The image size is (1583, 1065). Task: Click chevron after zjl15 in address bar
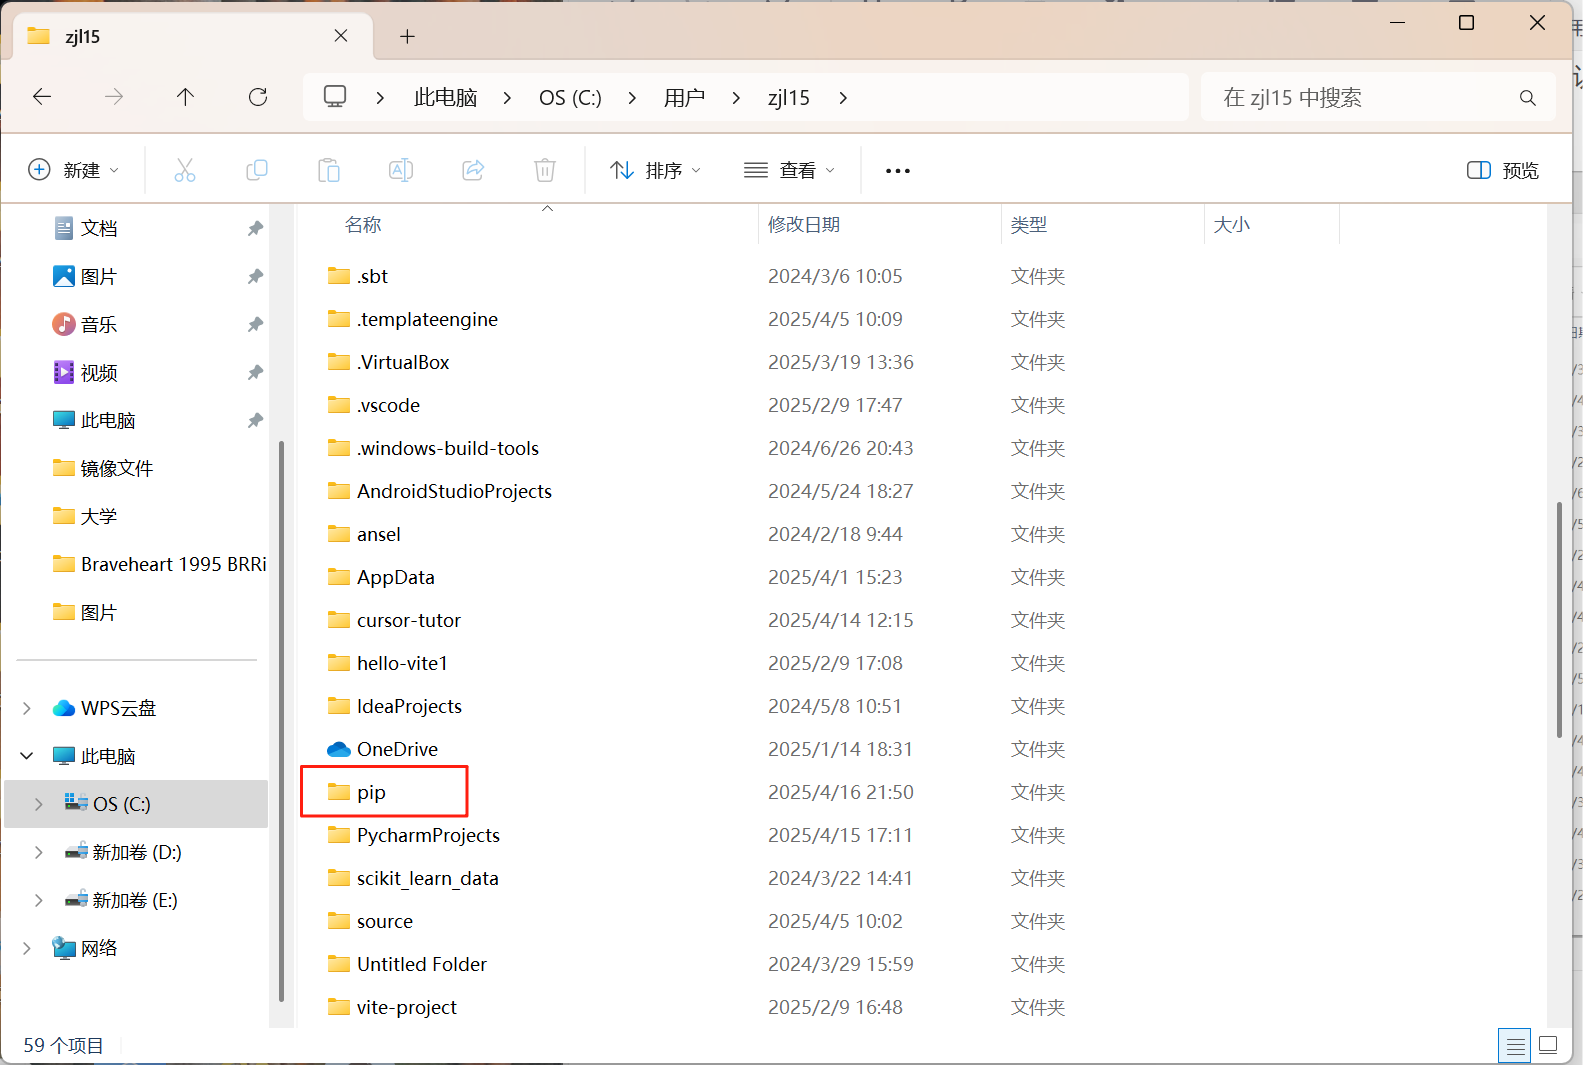click(x=843, y=98)
